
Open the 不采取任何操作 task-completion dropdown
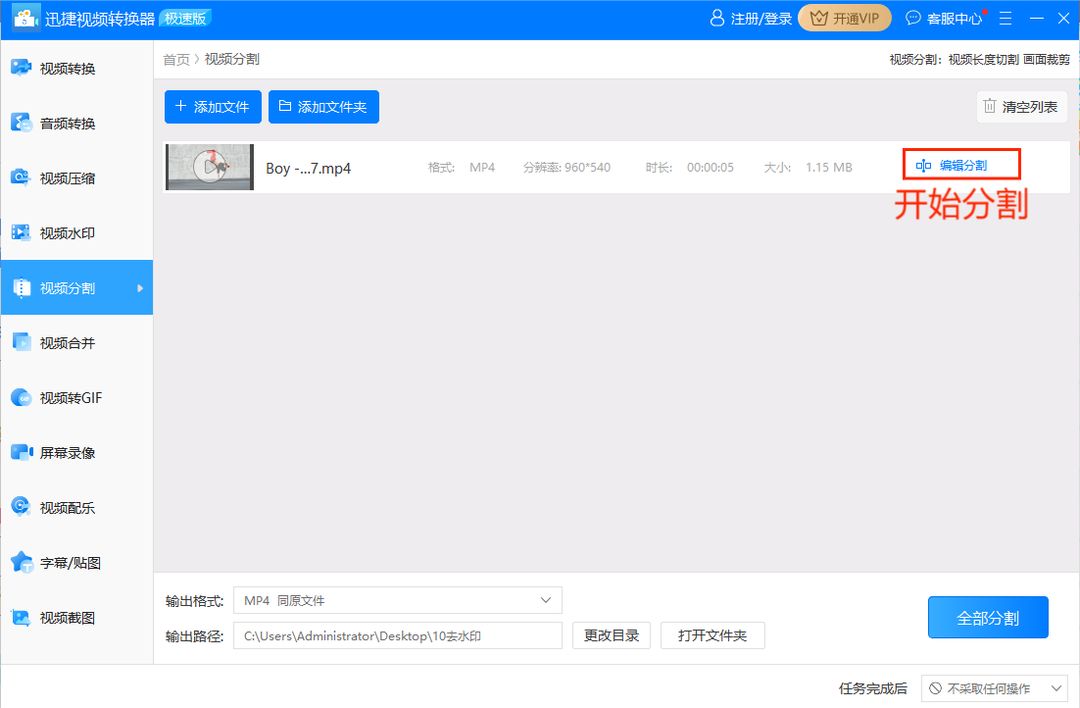pyautogui.click(x=995, y=688)
